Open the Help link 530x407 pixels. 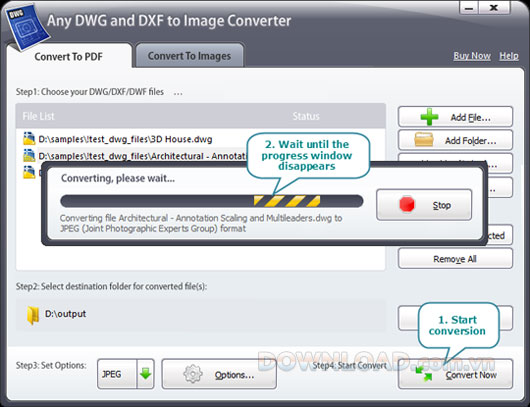509,56
